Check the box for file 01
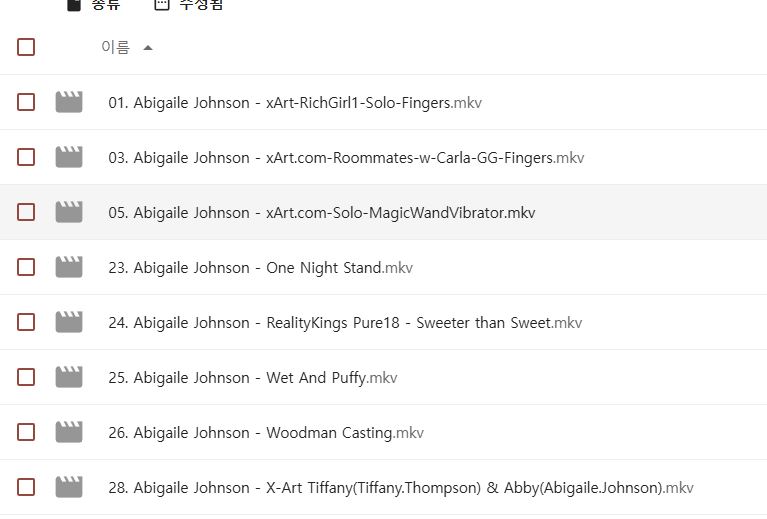The width and height of the screenshot is (767, 519). pyautogui.click(x=26, y=102)
